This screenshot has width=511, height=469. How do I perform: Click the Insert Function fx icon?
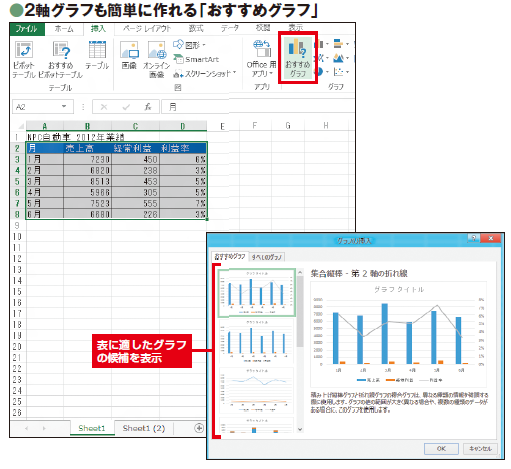coord(148,107)
